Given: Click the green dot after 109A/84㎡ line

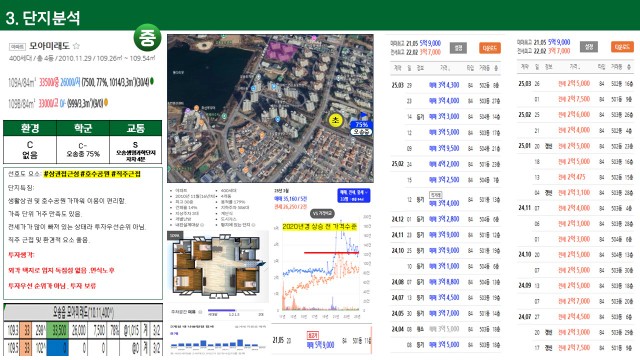Looking at the screenshot, I should pos(152,81).
